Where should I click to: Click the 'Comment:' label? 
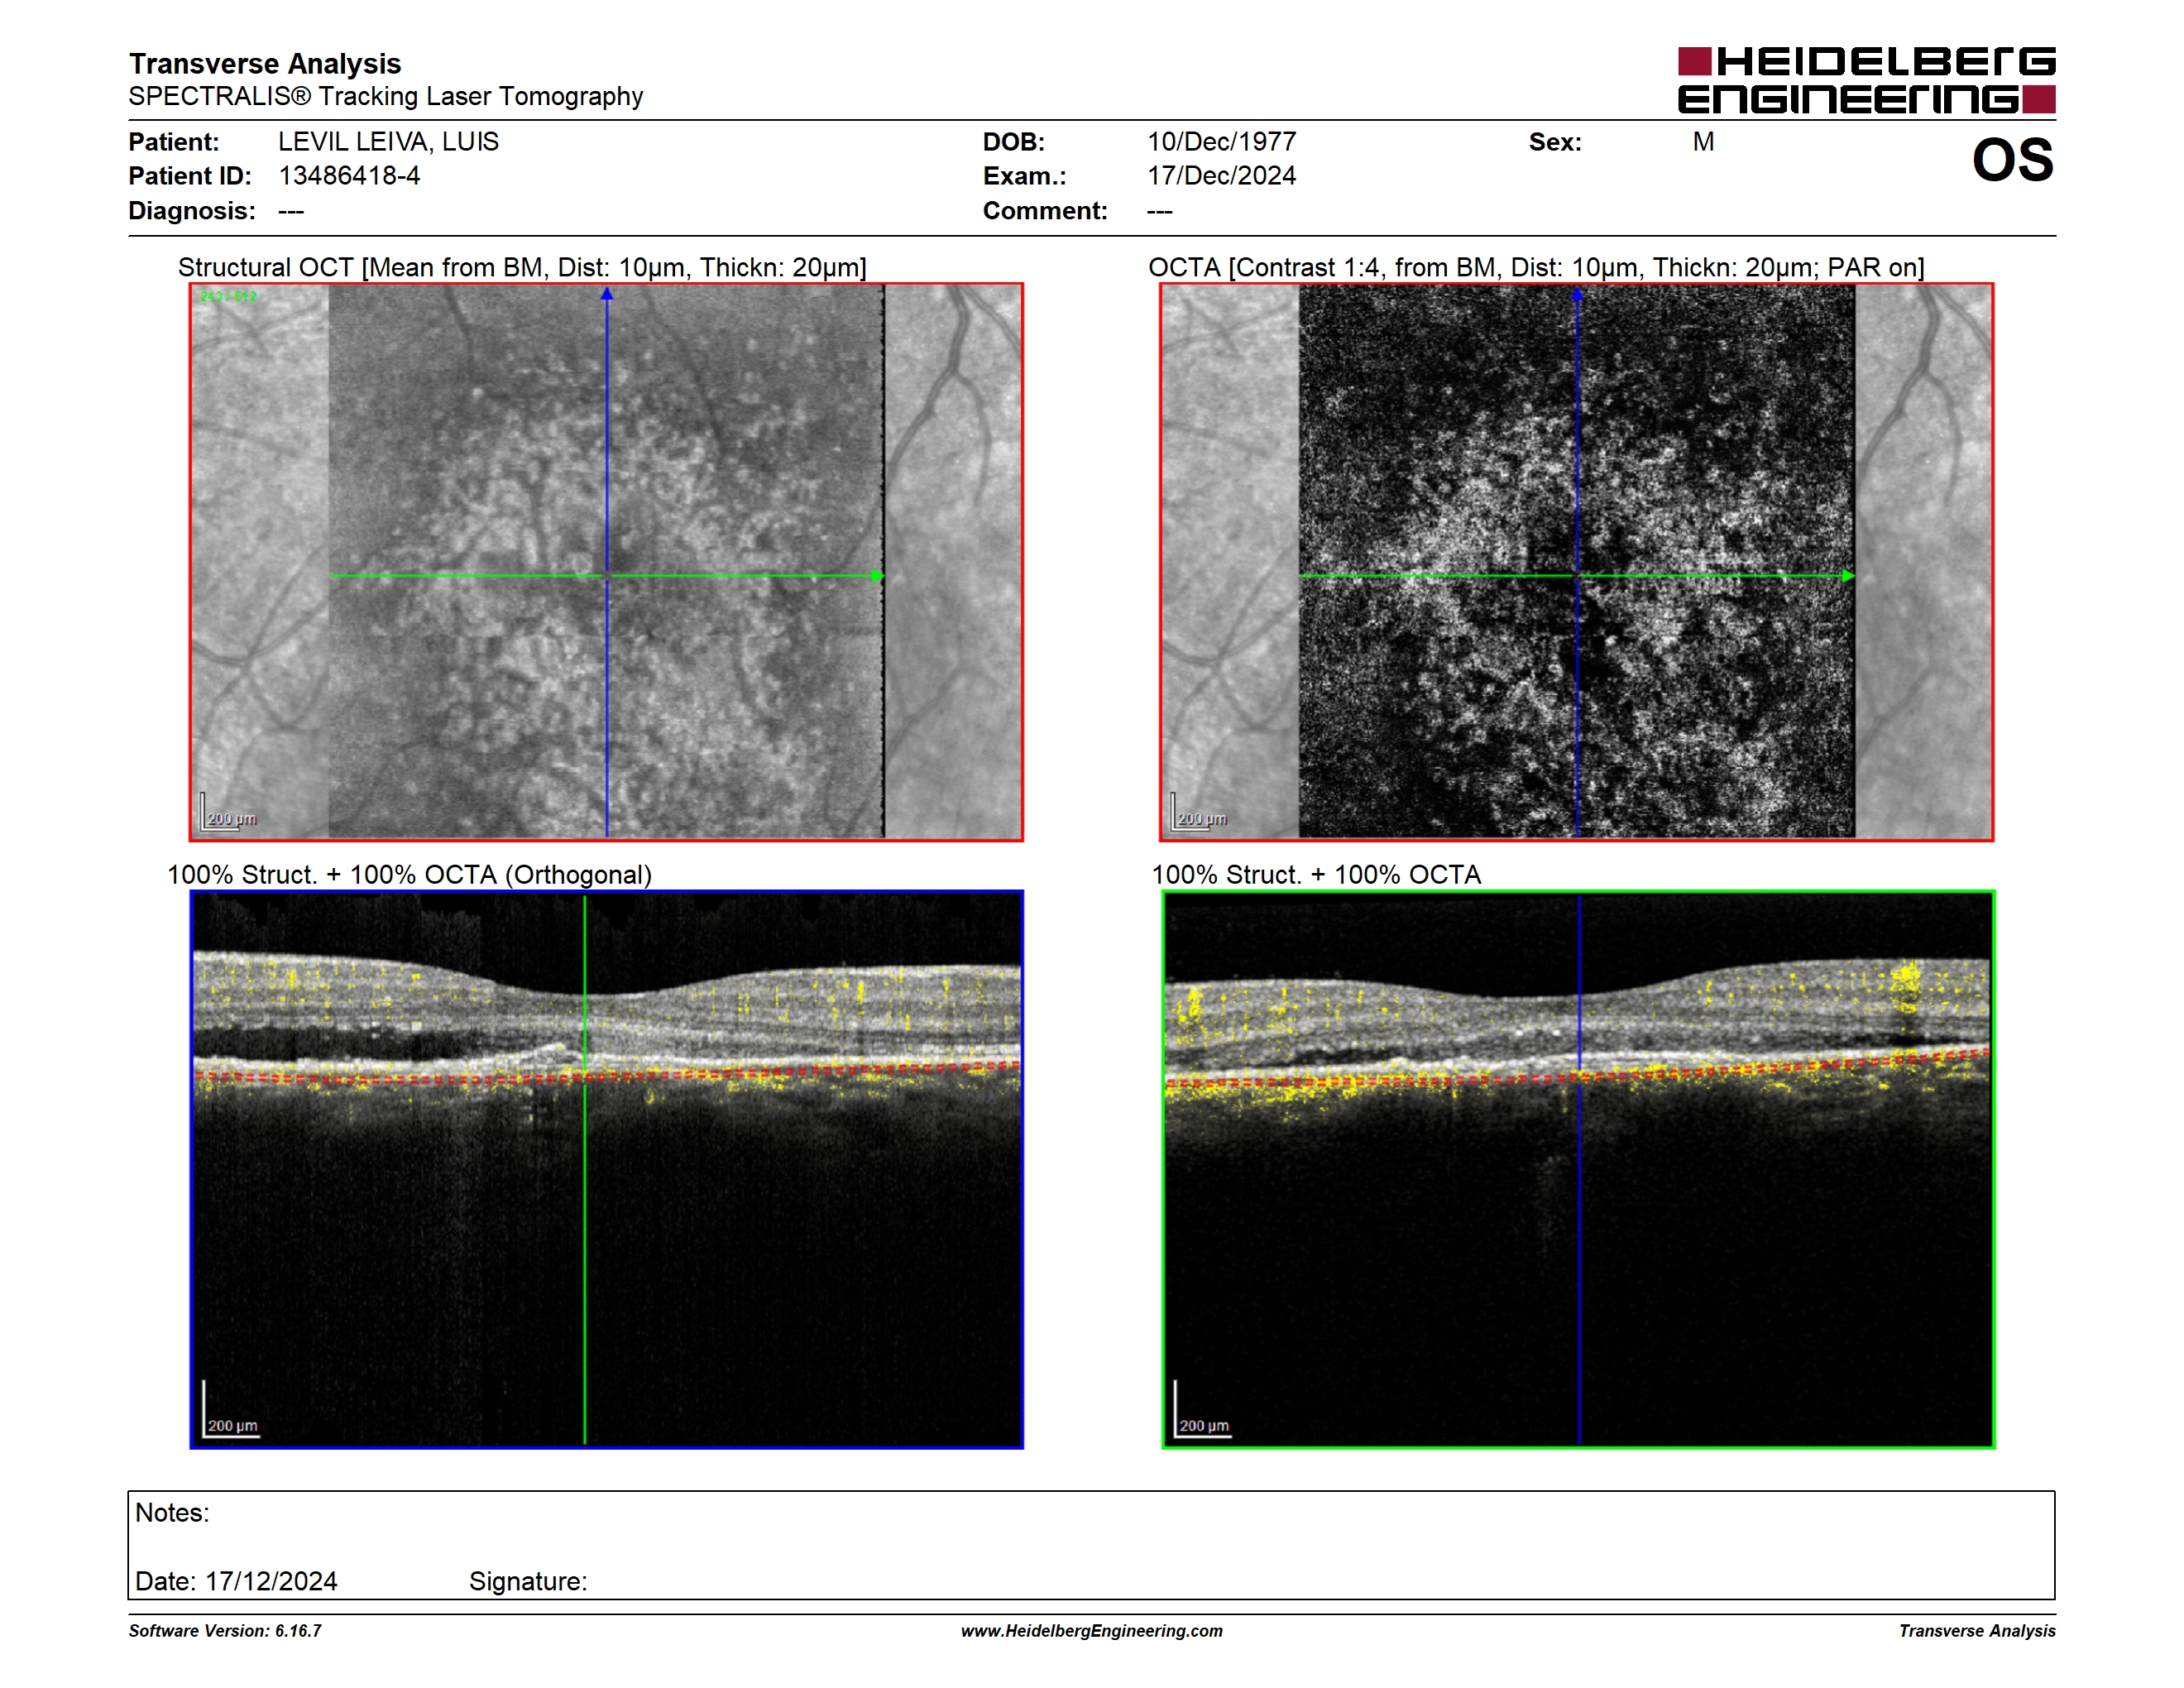(x=1045, y=211)
